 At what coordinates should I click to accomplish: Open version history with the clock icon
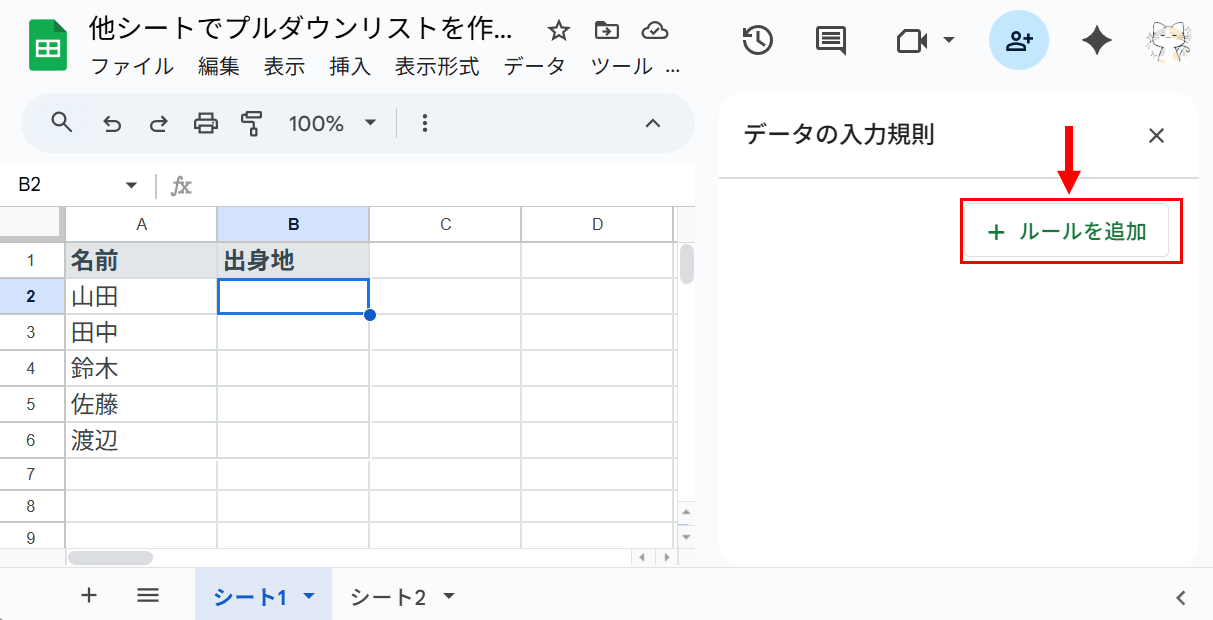click(x=757, y=41)
